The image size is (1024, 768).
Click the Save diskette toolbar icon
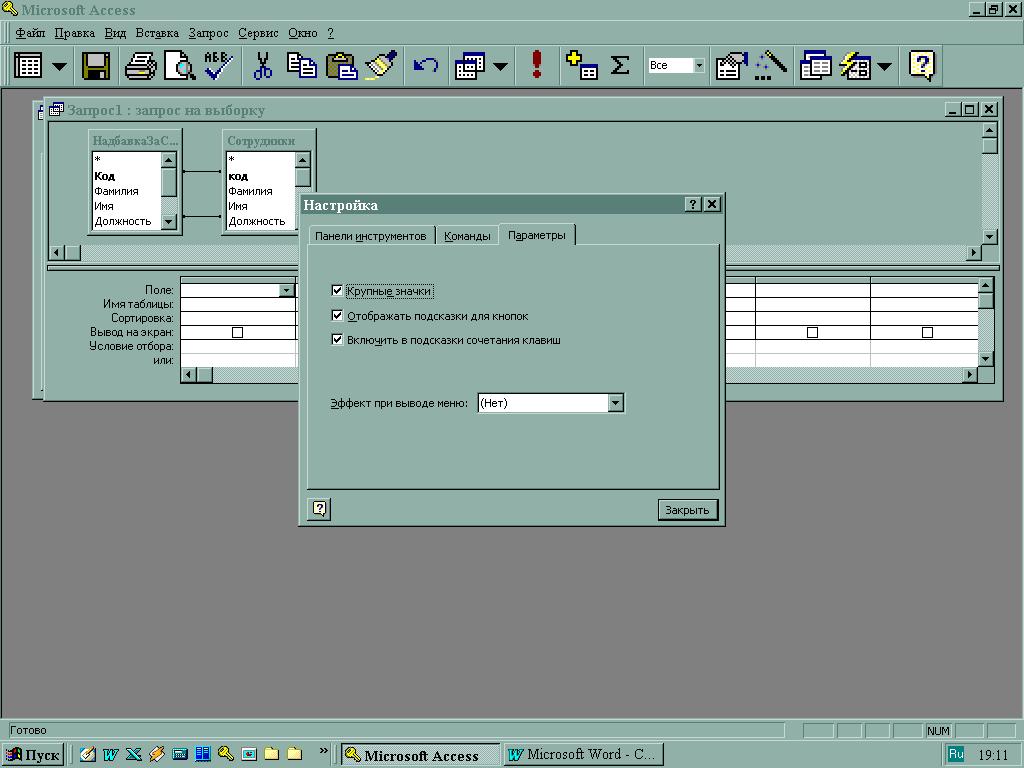(x=96, y=67)
